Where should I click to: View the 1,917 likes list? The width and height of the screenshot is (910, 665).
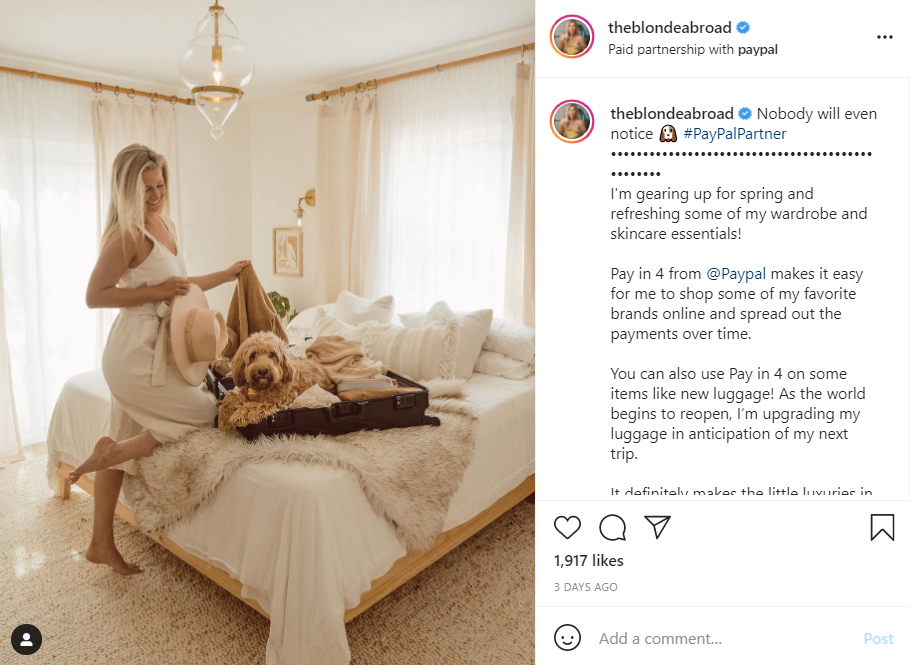point(588,561)
